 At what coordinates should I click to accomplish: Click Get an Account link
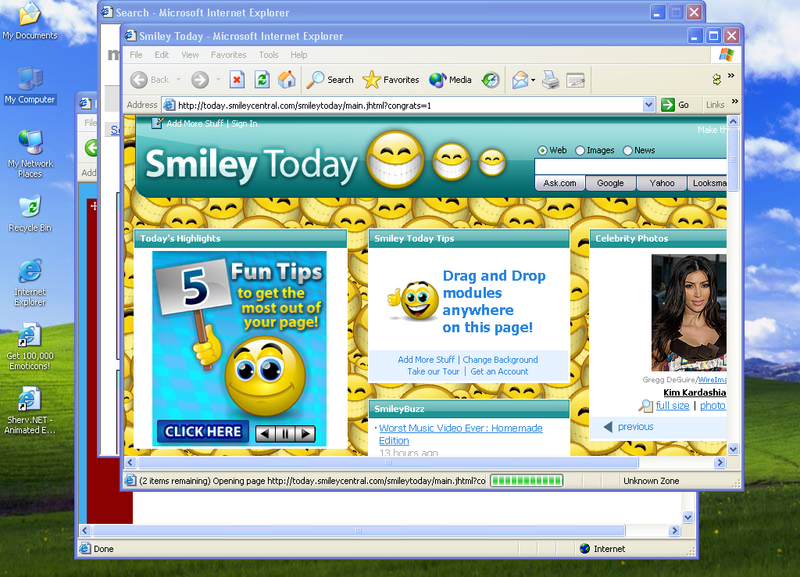coord(499,371)
